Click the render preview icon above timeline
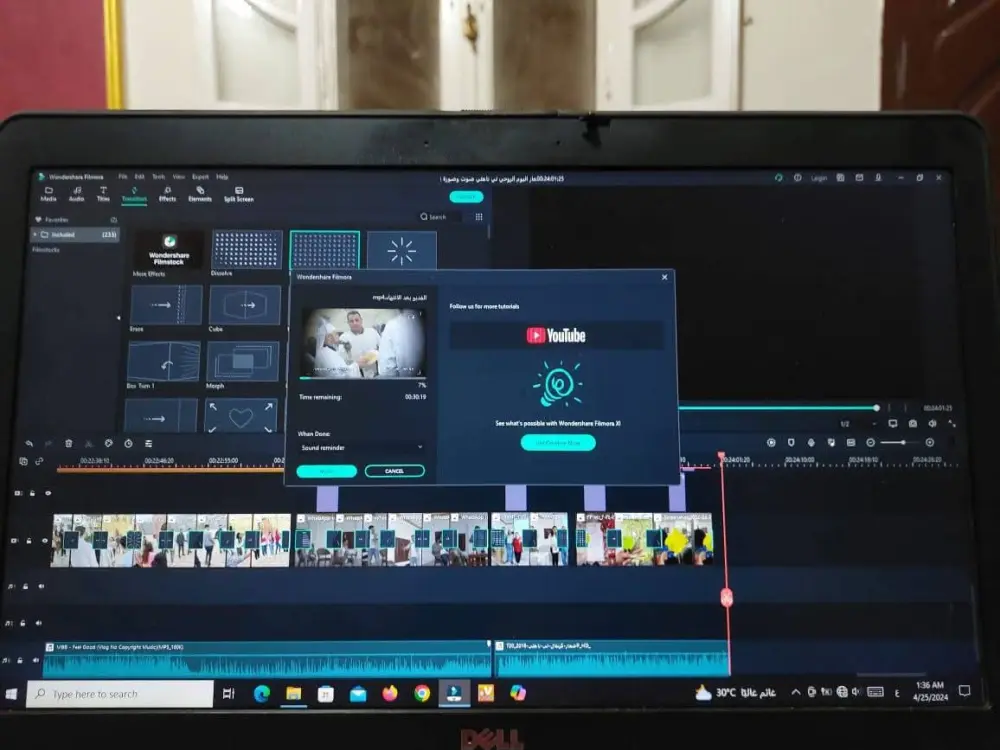The width and height of the screenshot is (1000, 750). [x=771, y=442]
